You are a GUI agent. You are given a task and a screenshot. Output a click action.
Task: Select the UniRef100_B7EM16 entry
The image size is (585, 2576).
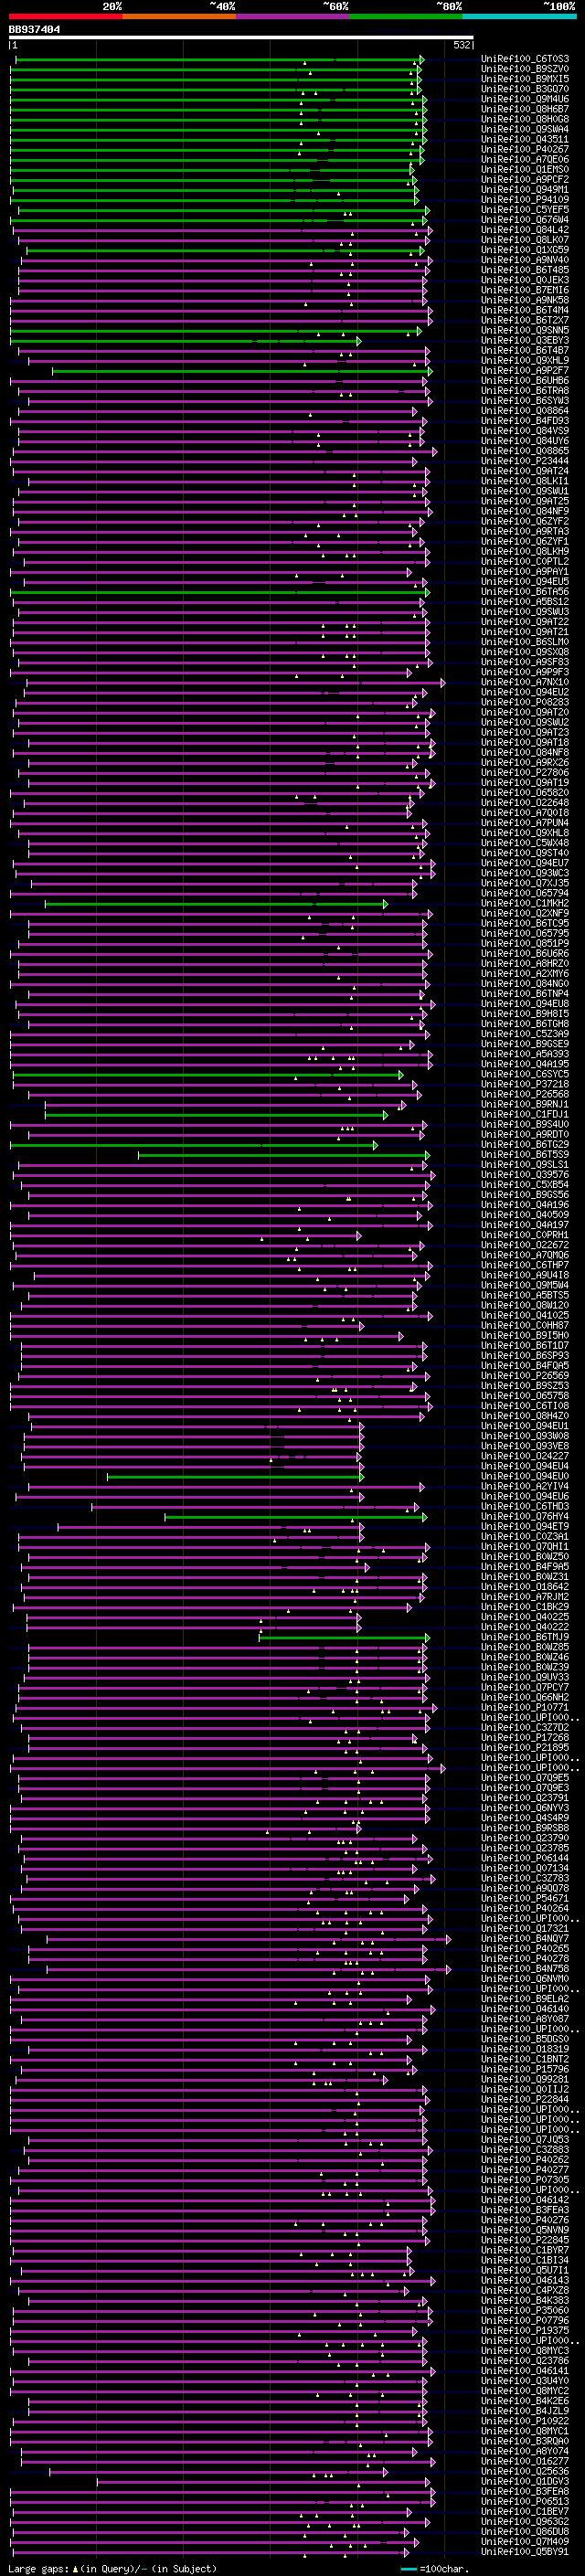tap(525, 290)
